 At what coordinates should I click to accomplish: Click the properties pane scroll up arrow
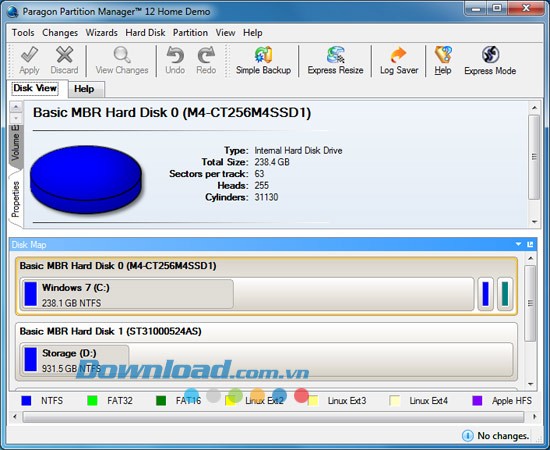click(x=534, y=108)
